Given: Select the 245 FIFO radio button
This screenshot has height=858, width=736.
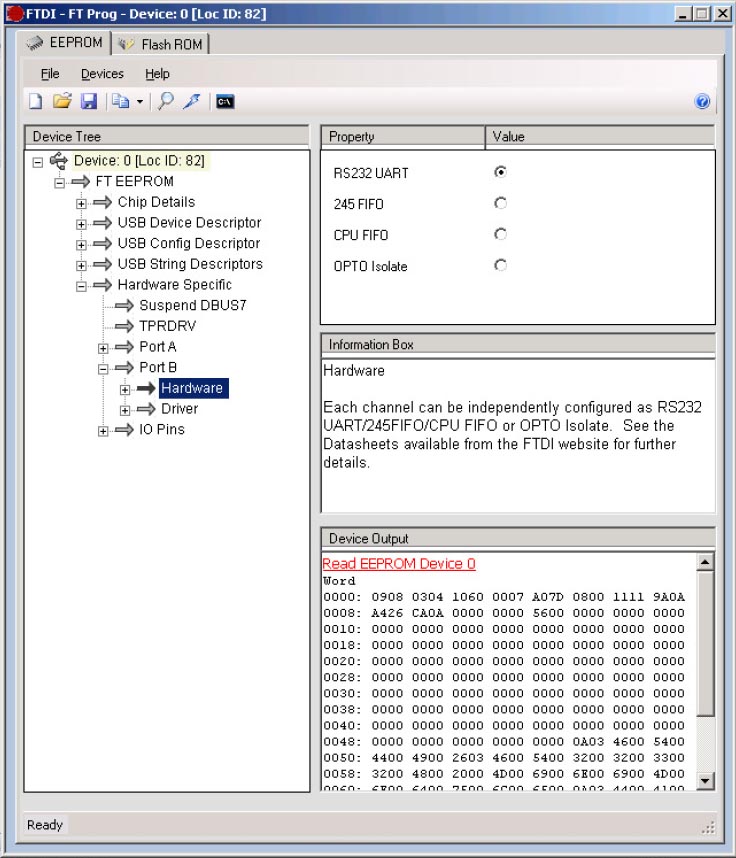Looking at the screenshot, I should click(x=500, y=203).
